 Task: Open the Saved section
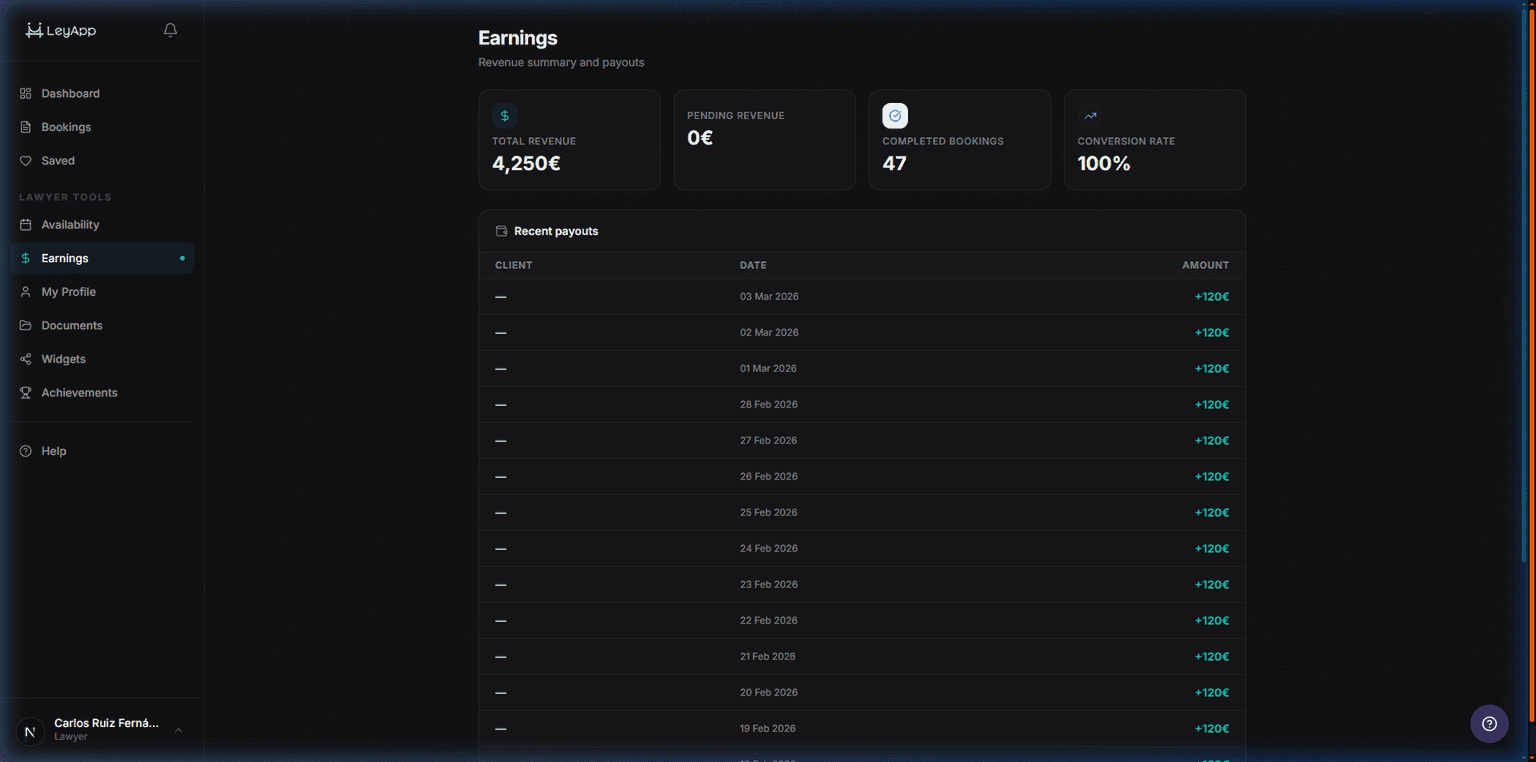(58, 160)
